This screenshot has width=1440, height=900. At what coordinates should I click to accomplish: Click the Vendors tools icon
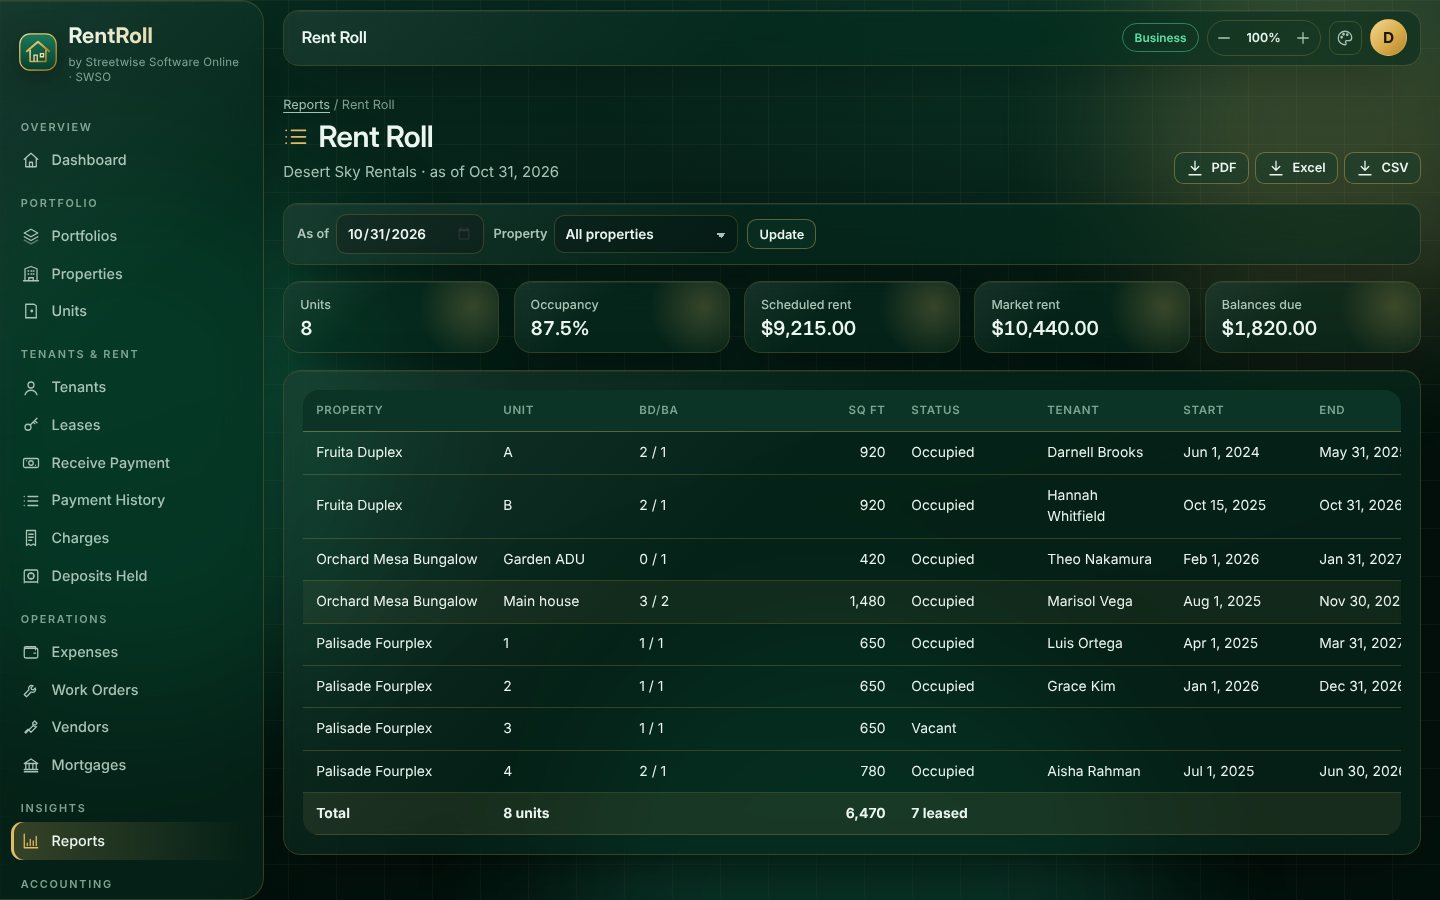31,727
